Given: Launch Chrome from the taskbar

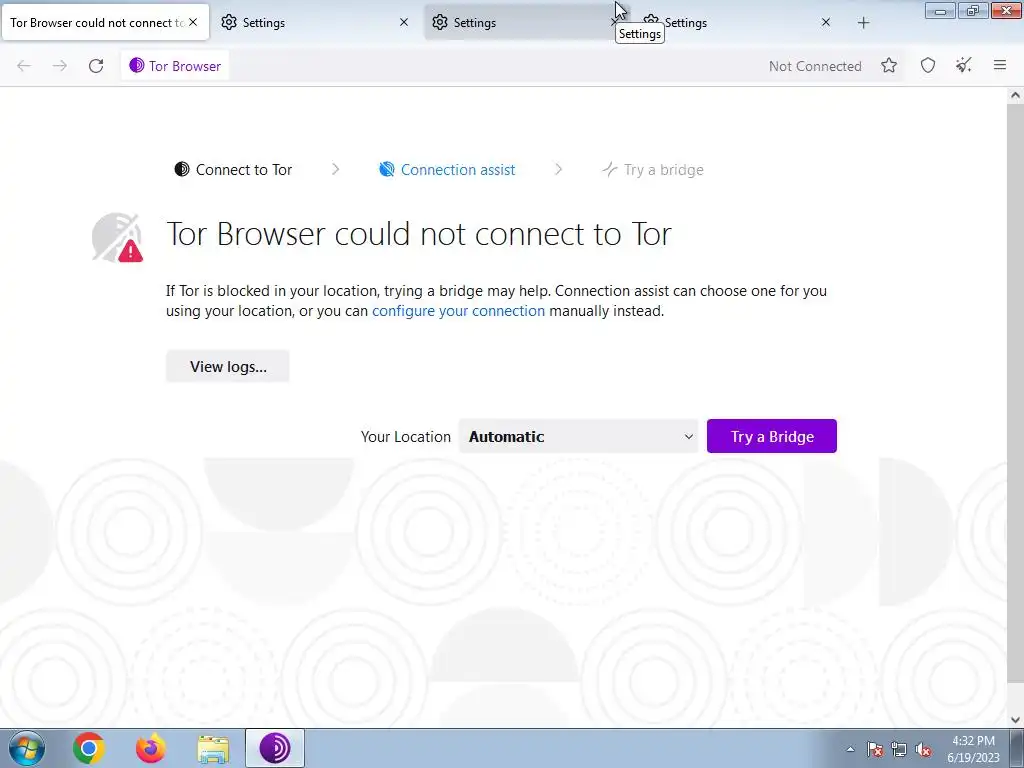Looking at the screenshot, I should point(89,748).
